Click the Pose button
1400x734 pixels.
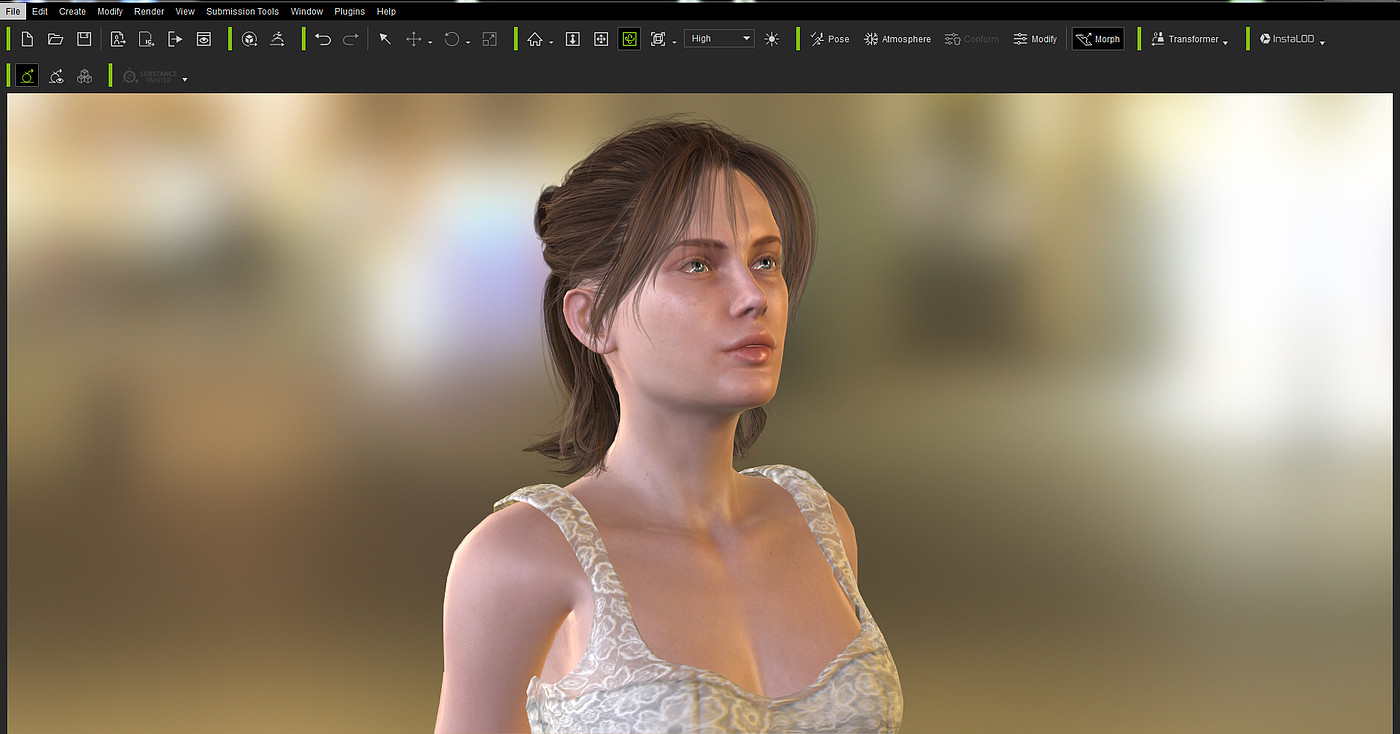tap(829, 39)
